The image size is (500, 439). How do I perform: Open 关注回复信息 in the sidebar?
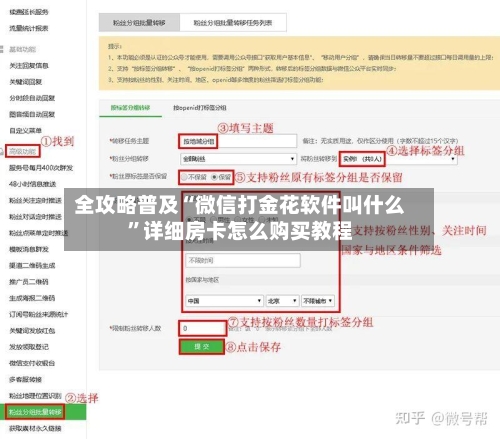tap(29, 66)
